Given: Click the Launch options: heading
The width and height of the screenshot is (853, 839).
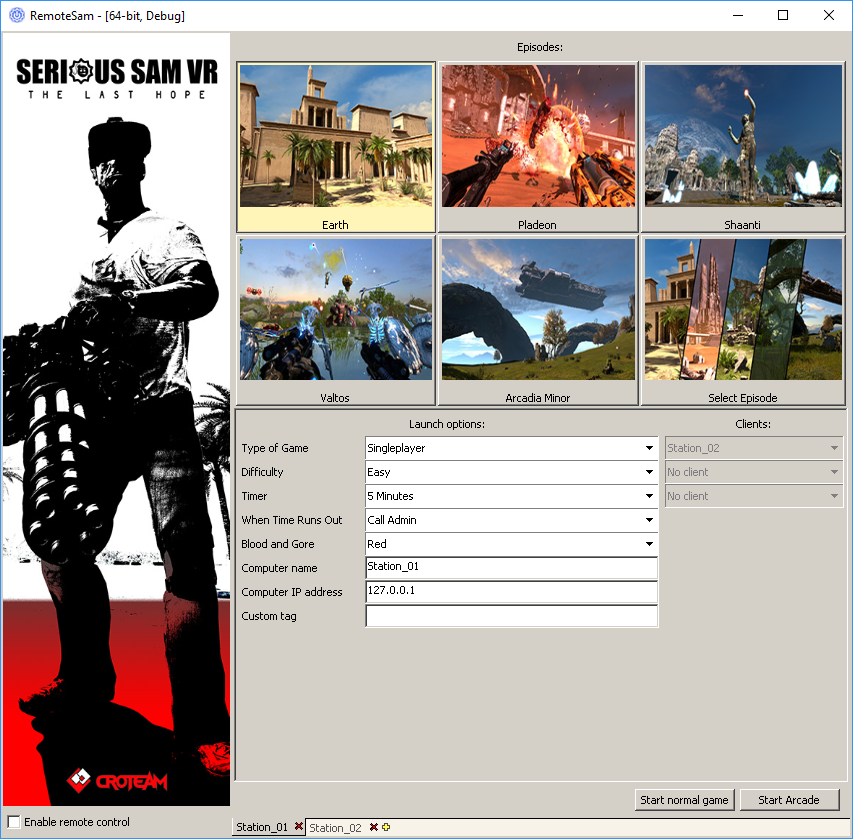Looking at the screenshot, I should [447, 424].
